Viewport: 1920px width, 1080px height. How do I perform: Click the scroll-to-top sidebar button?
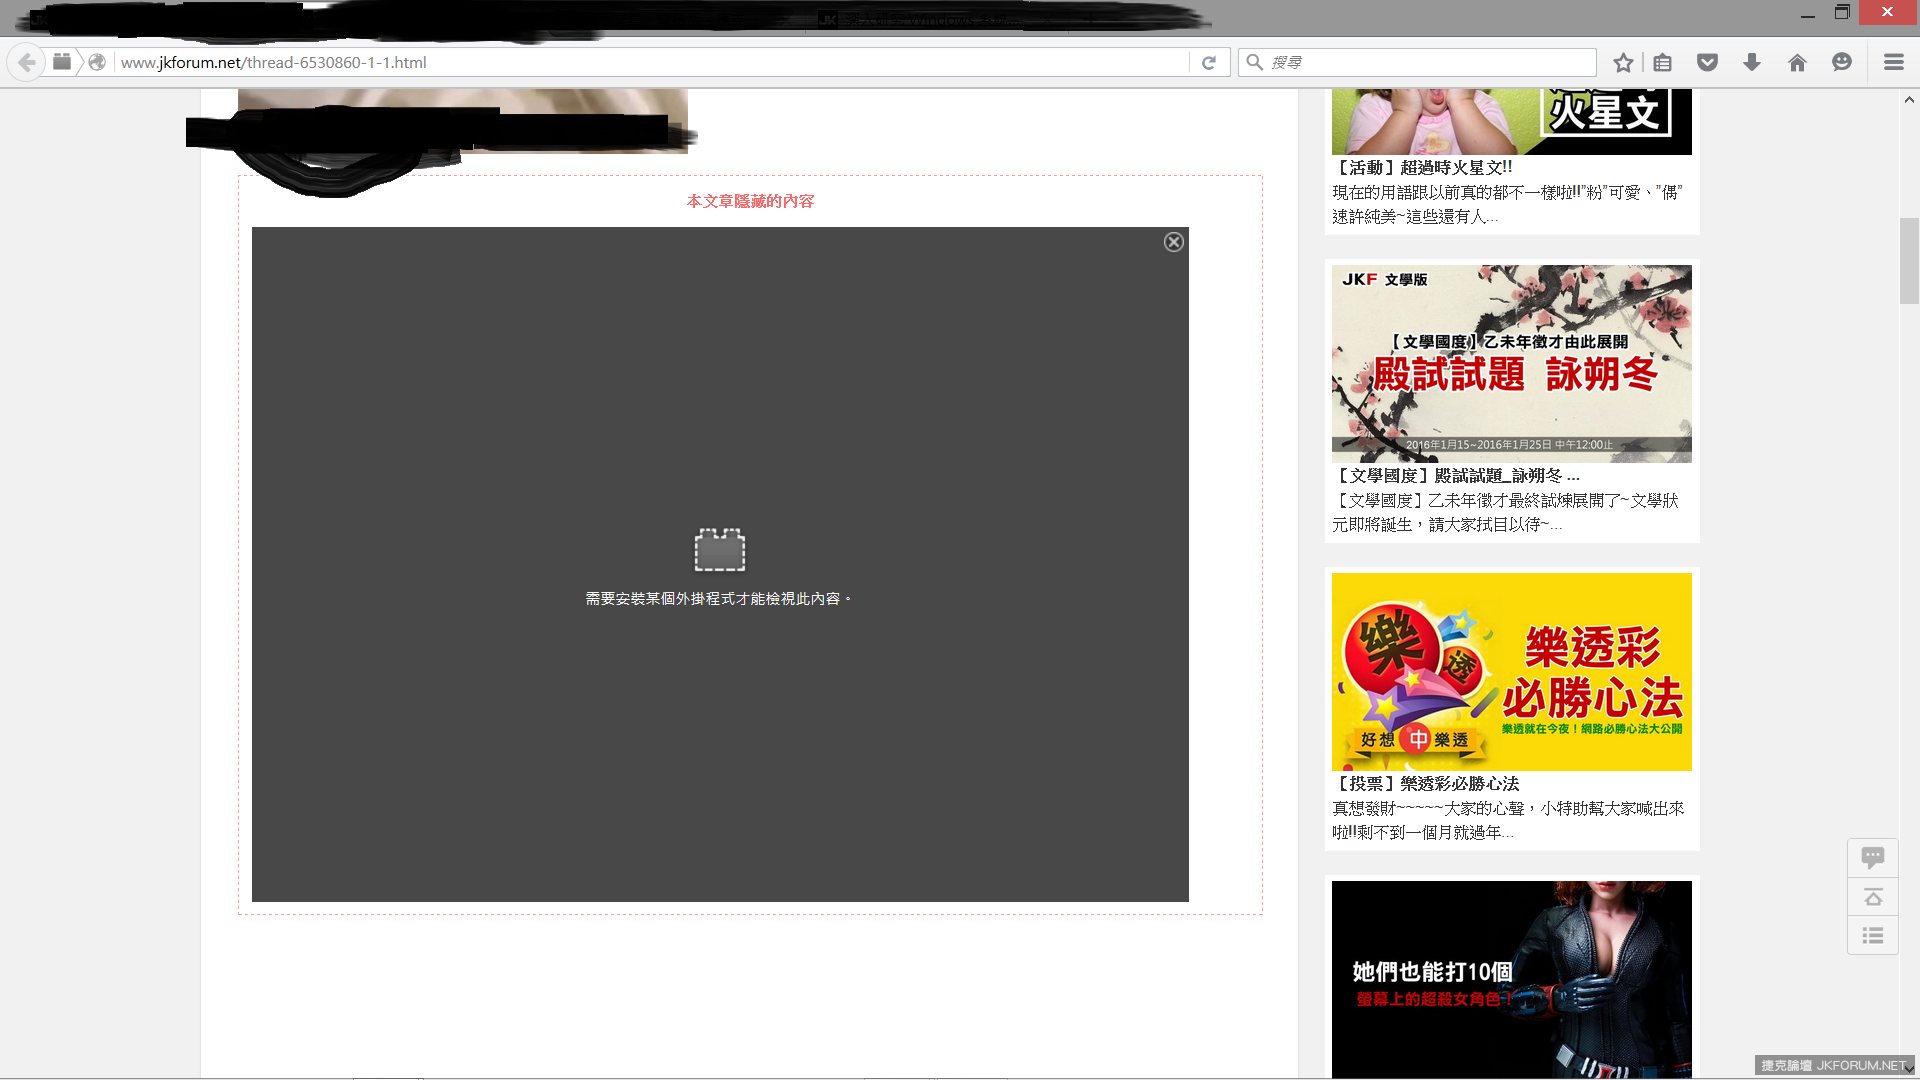click(1872, 897)
